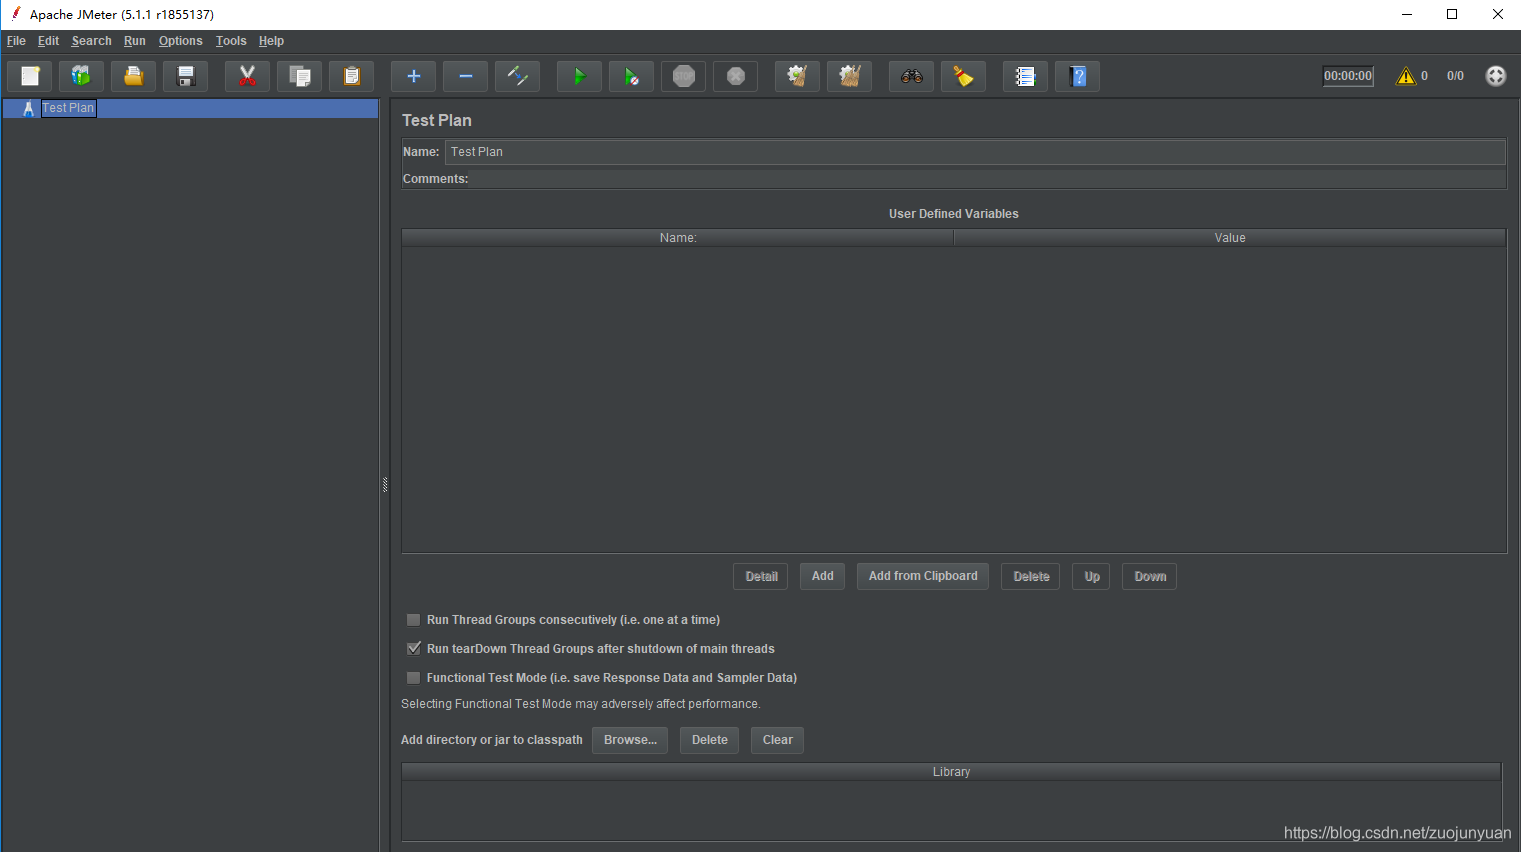Click the Up button
Viewport: 1521px width, 852px height.
(1091, 576)
